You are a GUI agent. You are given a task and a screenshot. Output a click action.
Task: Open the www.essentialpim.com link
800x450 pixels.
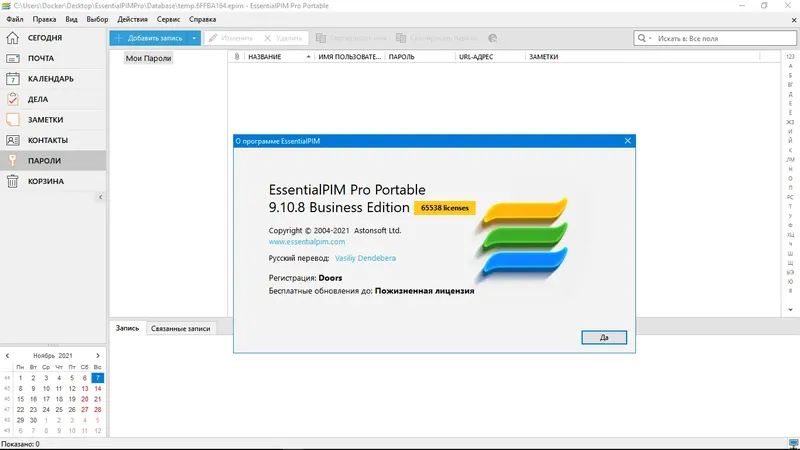click(307, 242)
